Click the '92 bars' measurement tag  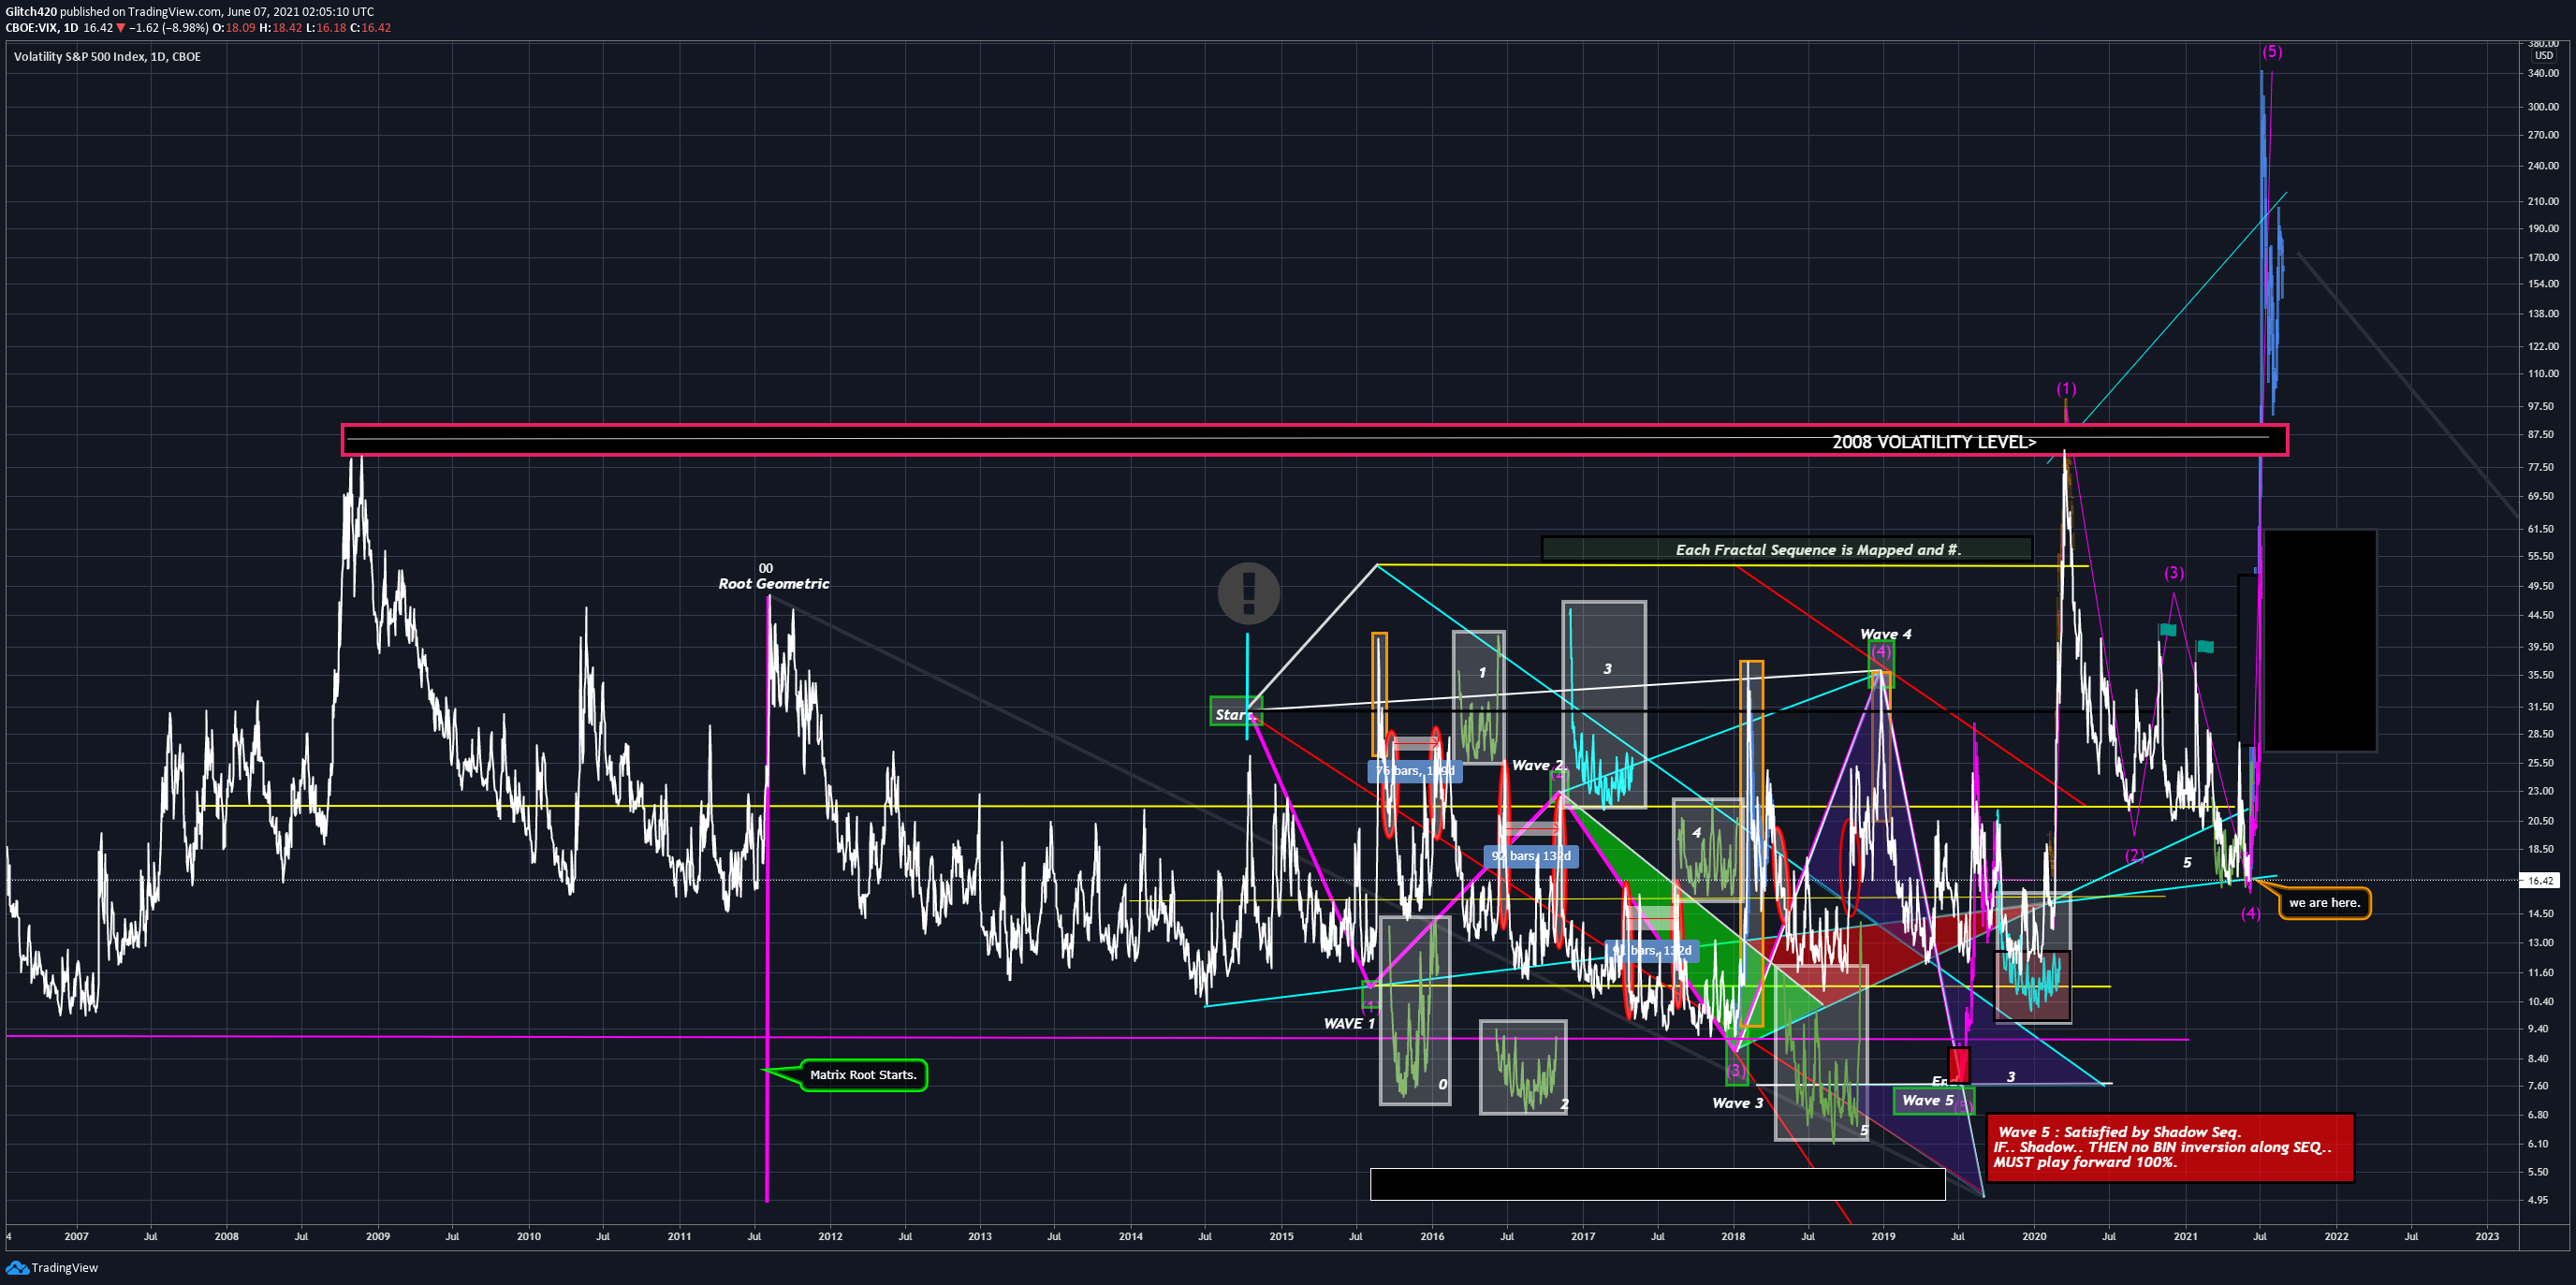pyautogui.click(x=1531, y=856)
